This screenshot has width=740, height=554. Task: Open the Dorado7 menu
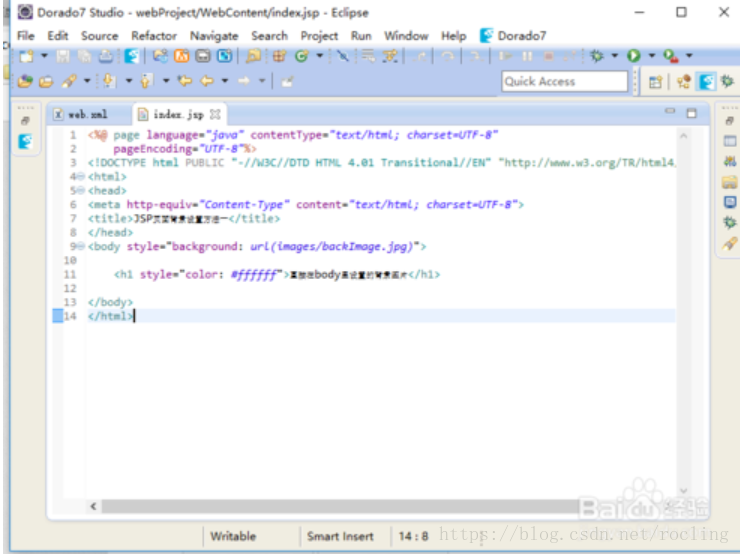(513, 36)
